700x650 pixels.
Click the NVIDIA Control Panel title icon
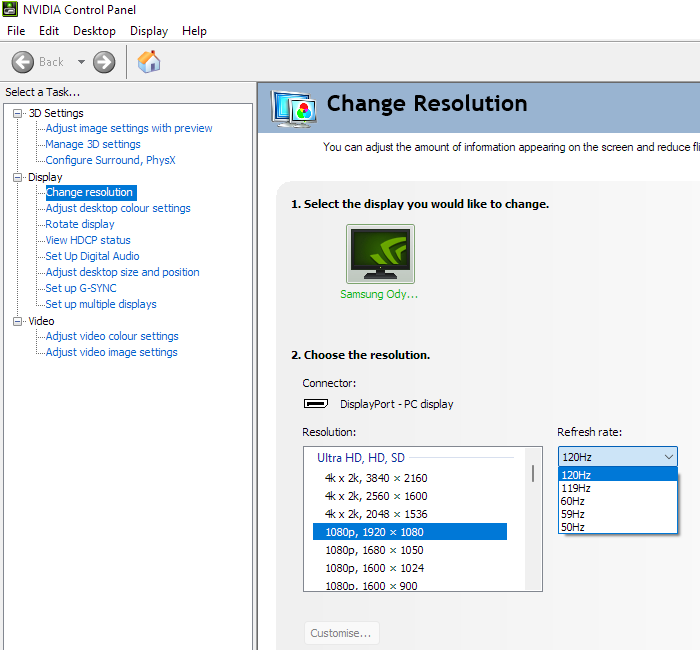(10, 9)
